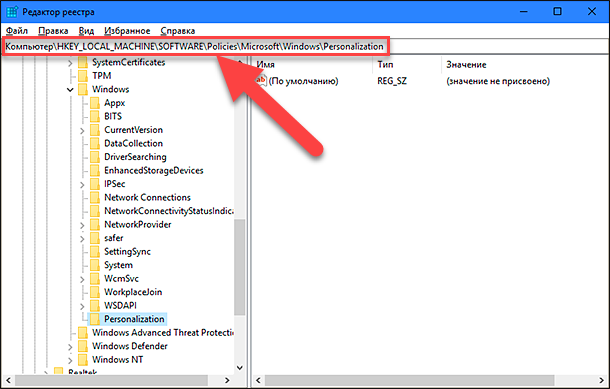Click the tree pane vertical scrollbar thumb
610x389 pixels.
click(240, 267)
